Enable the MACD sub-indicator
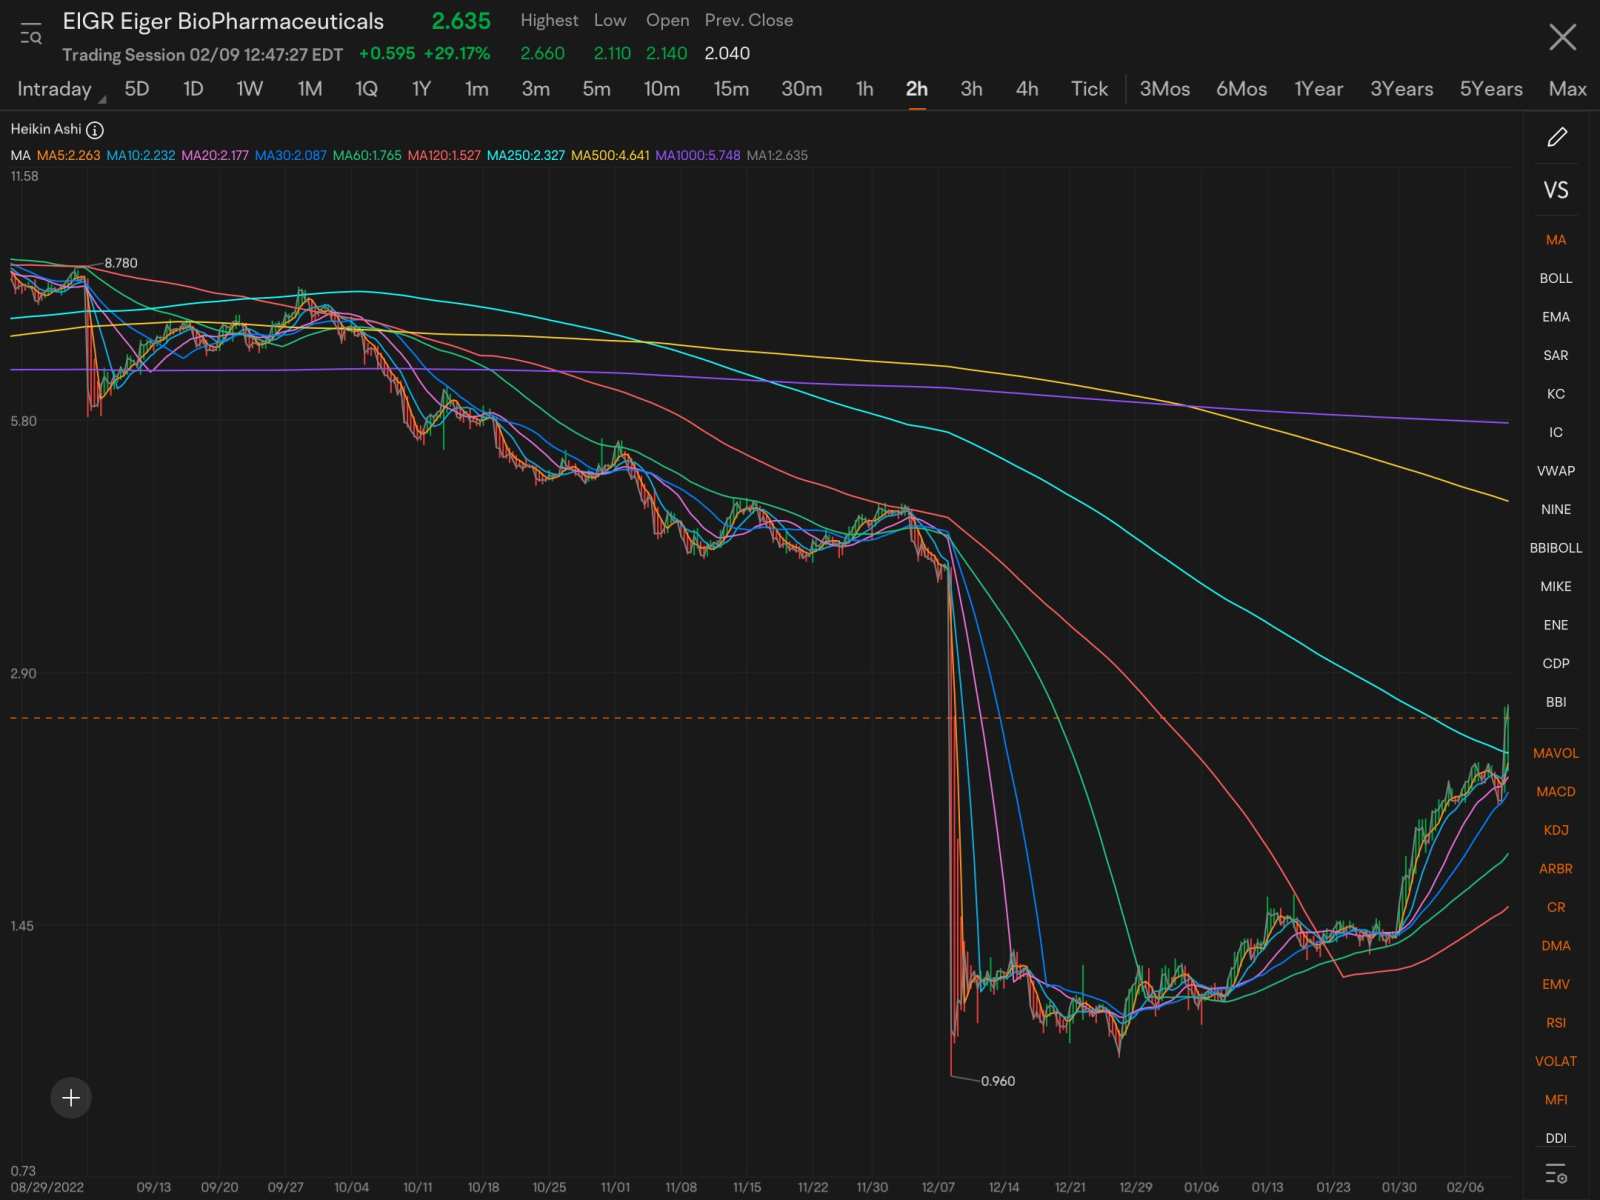 1556,792
